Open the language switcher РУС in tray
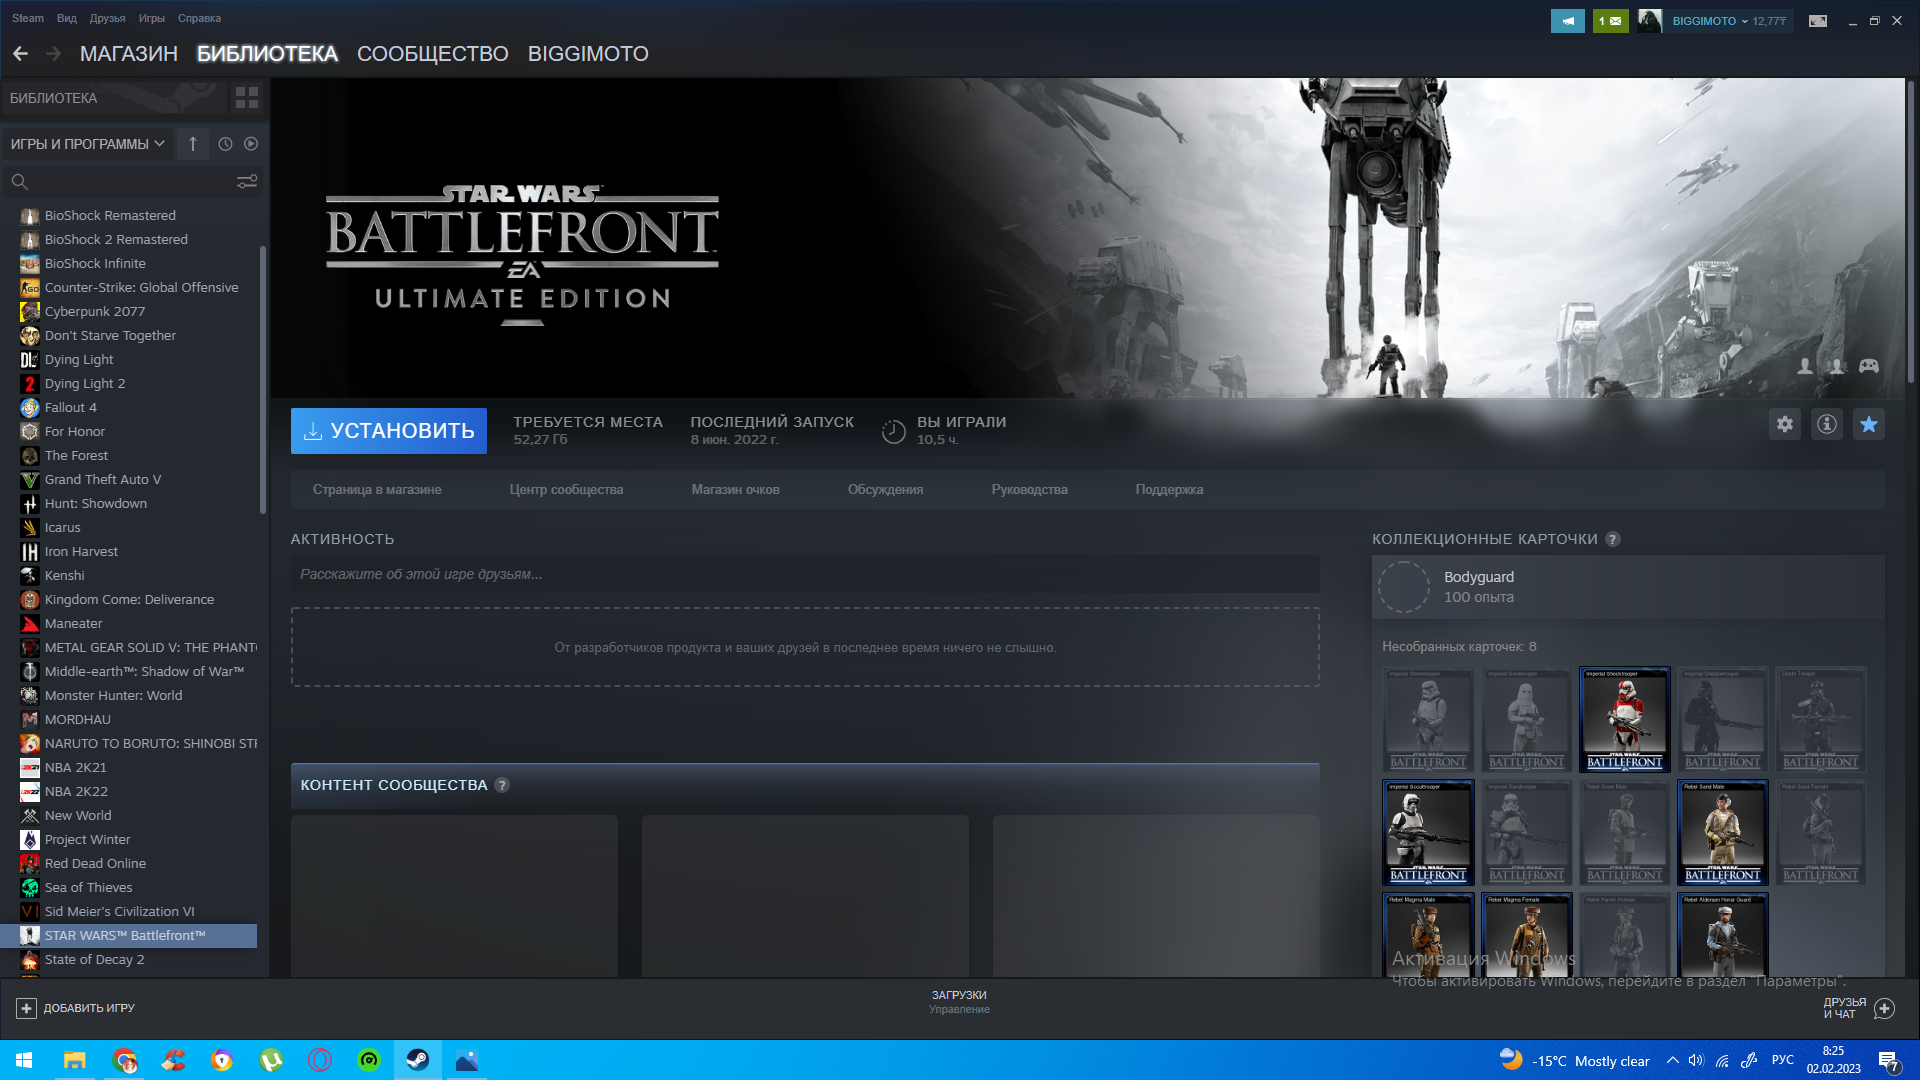1920x1080 pixels. click(1783, 1060)
